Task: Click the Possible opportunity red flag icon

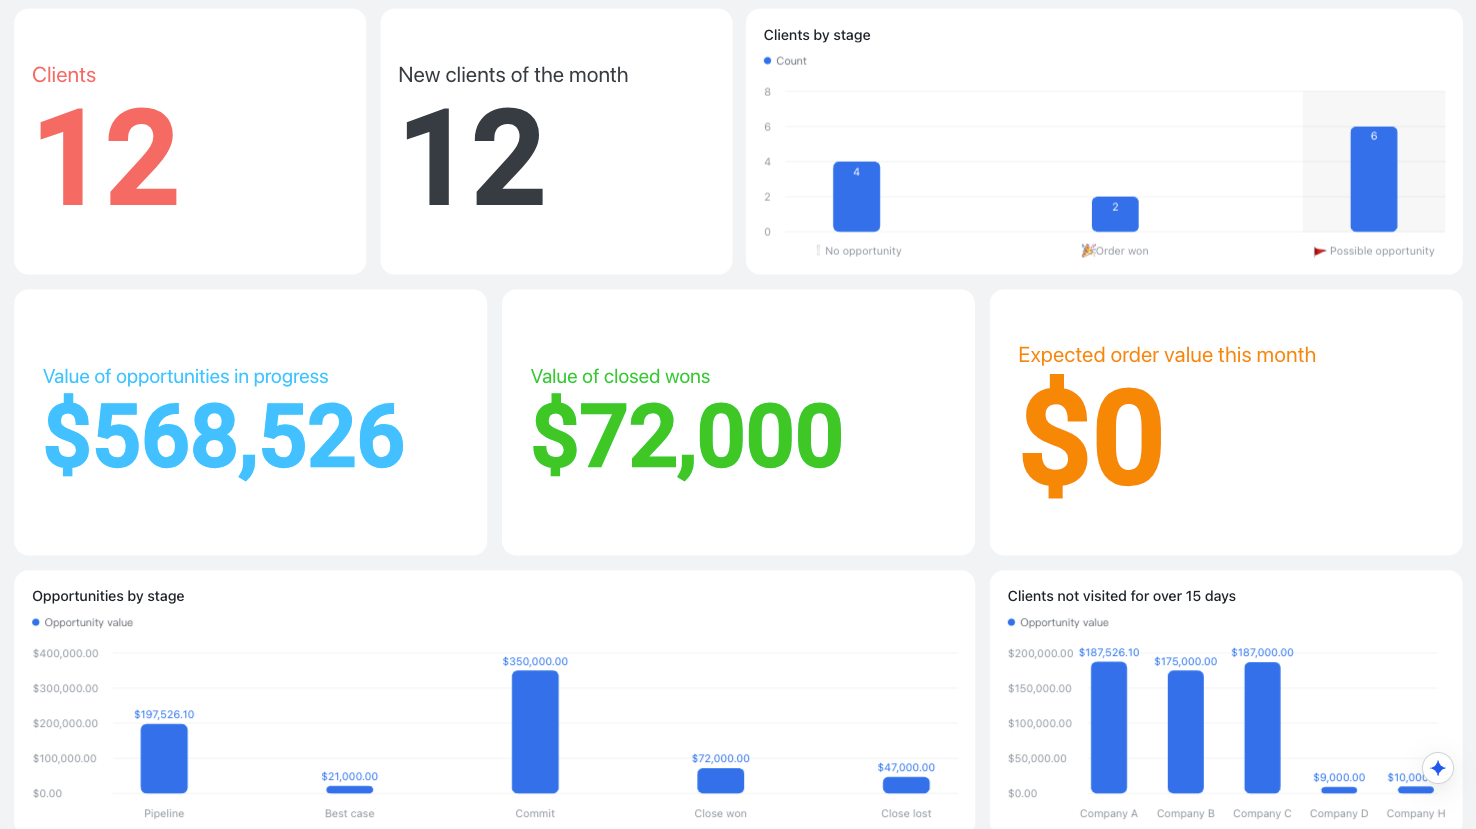Action: click(1320, 251)
